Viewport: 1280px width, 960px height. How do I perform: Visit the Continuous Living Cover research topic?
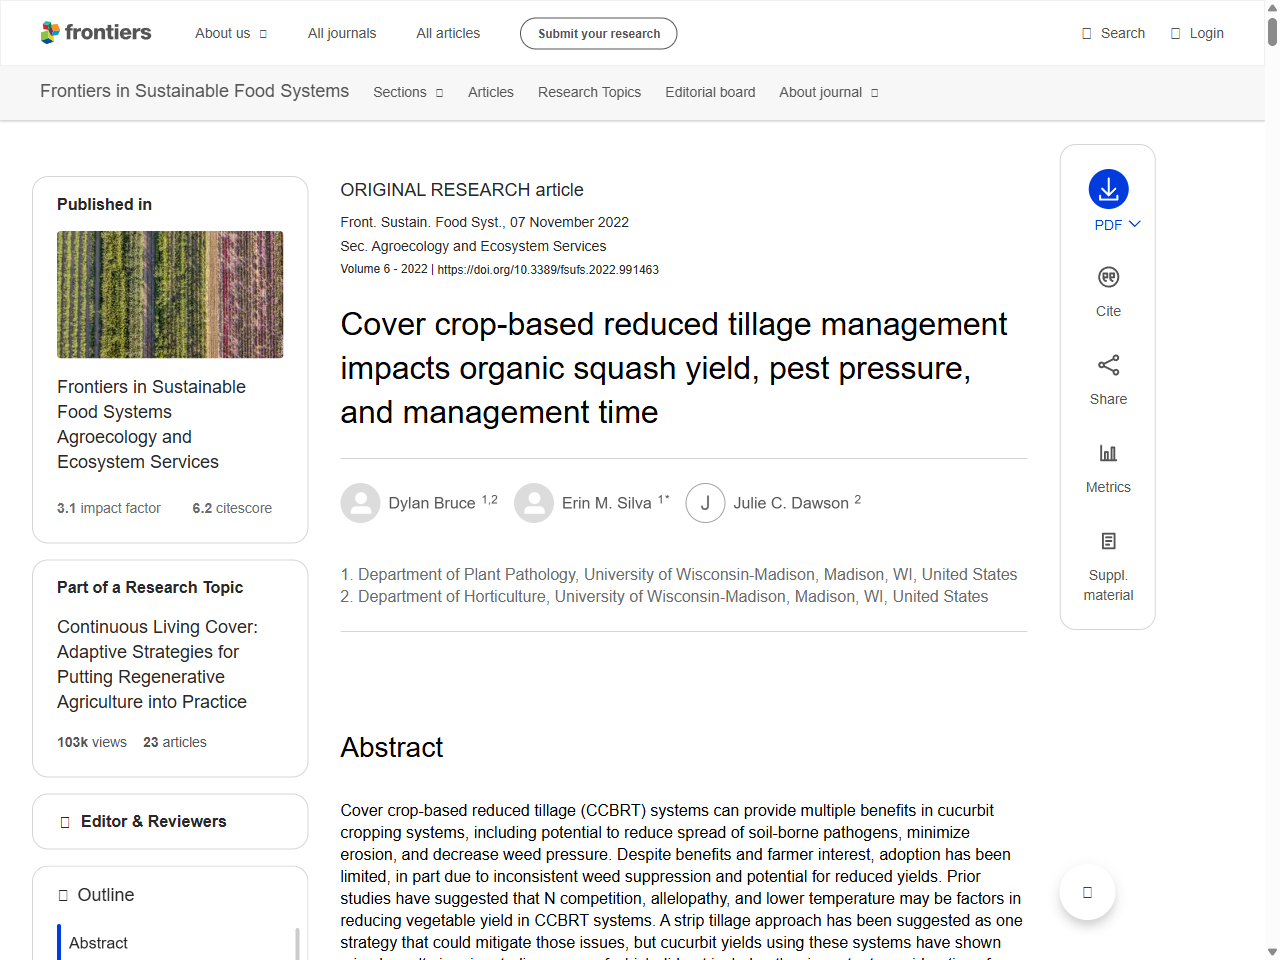[157, 664]
